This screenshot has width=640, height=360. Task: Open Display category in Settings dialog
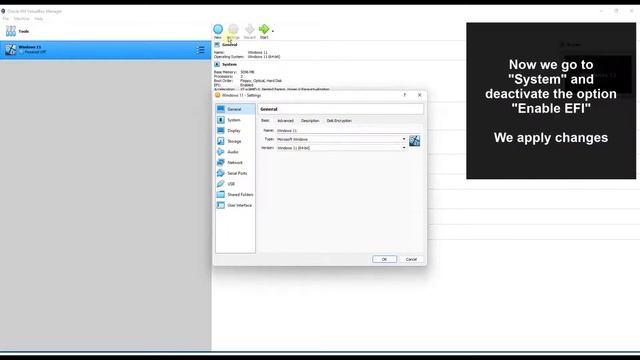point(235,131)
